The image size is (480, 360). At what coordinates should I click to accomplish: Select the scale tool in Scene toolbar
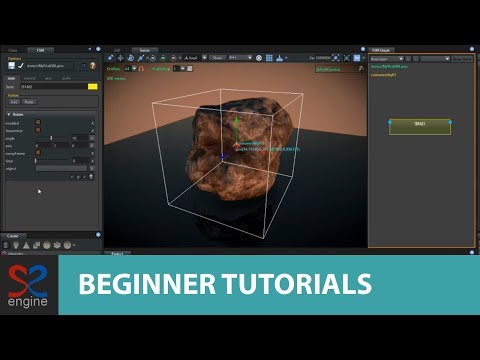(x=141, y=58)
